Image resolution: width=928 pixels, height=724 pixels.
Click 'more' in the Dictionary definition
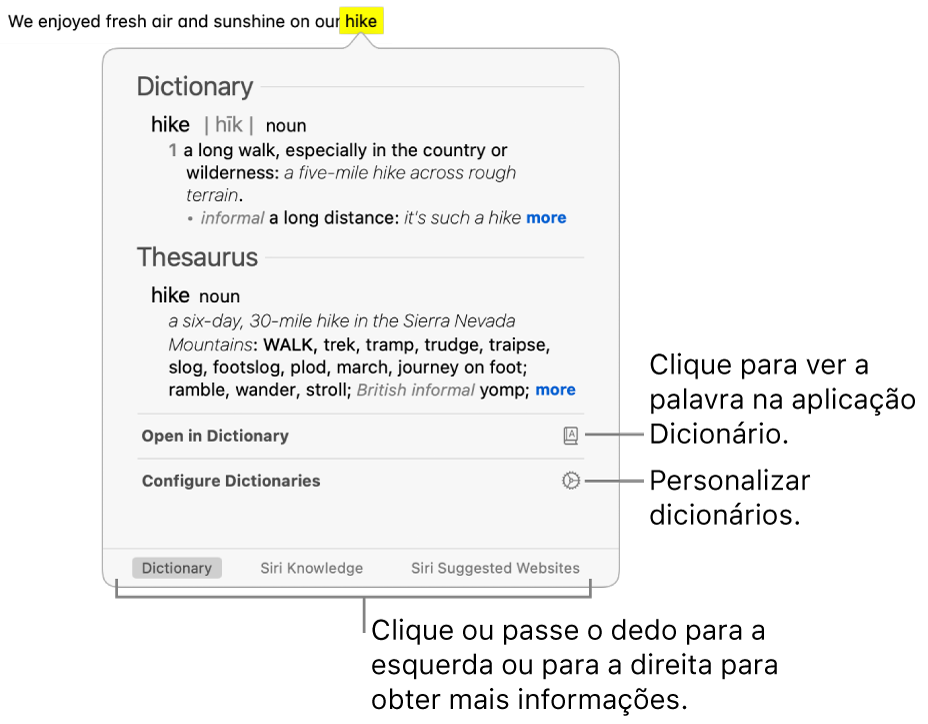click(546, 218)
